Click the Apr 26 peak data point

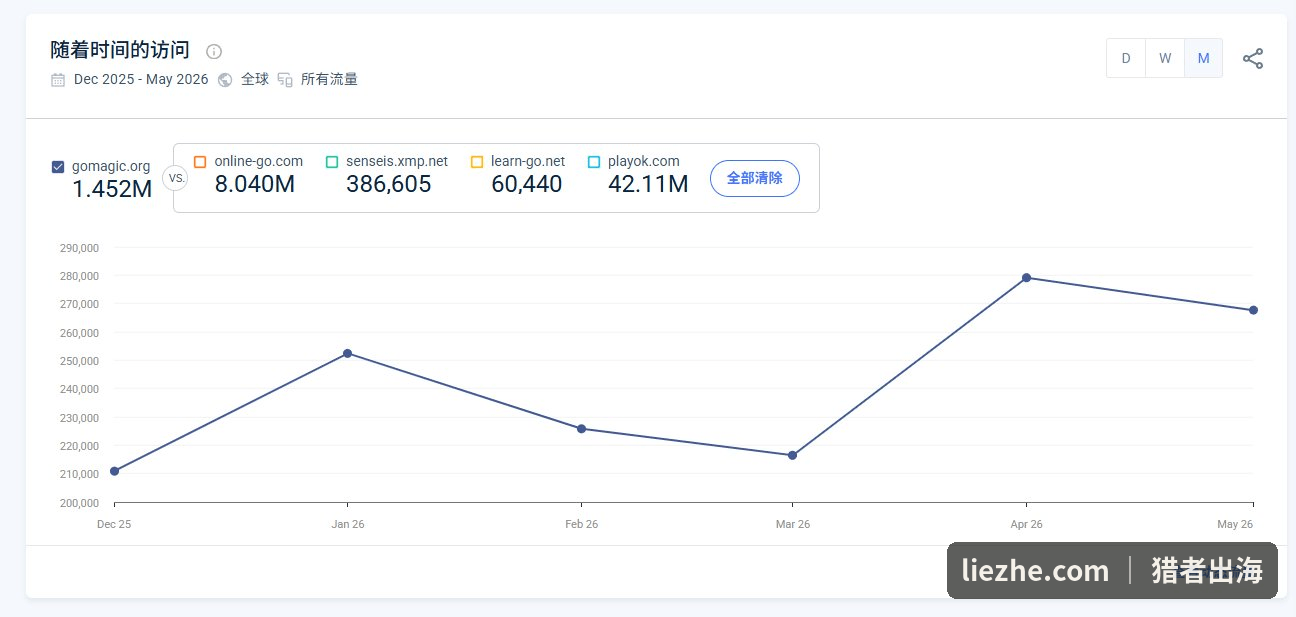[1026, 278]
